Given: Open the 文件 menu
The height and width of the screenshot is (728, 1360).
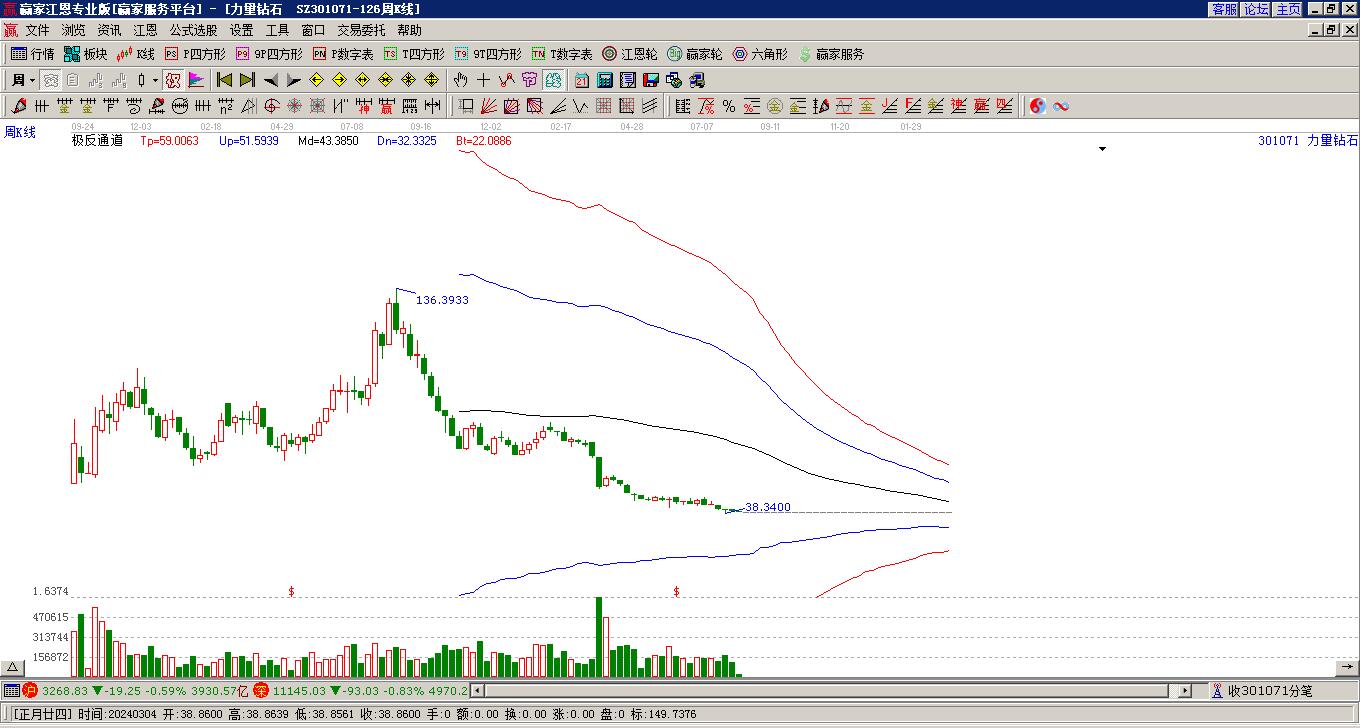Looking at the screenshot, I should (x=37, y=31).
